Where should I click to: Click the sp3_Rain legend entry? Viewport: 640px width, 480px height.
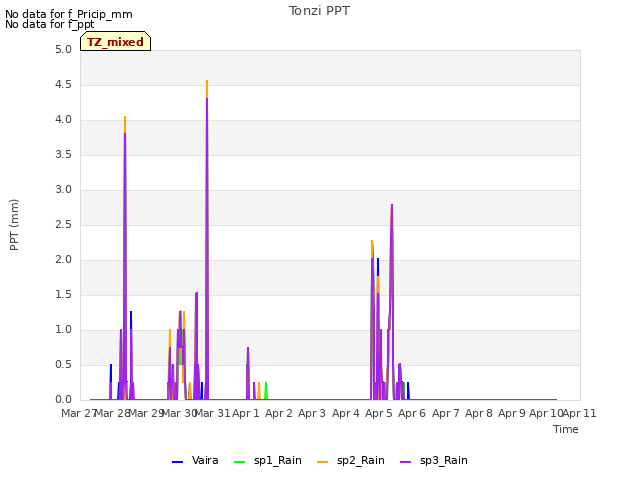[x=433, y=460]
